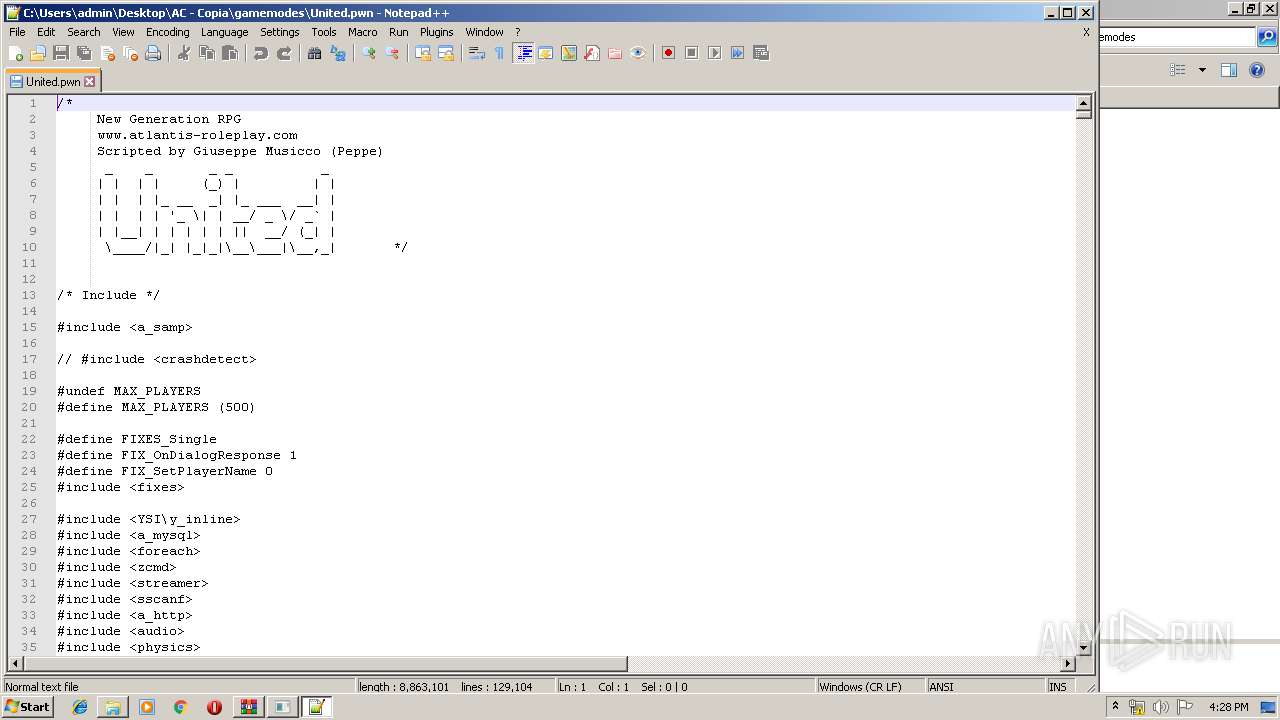Open a file via toolbar Open icon
The image size is (1280, 720).
coord(38,53)
